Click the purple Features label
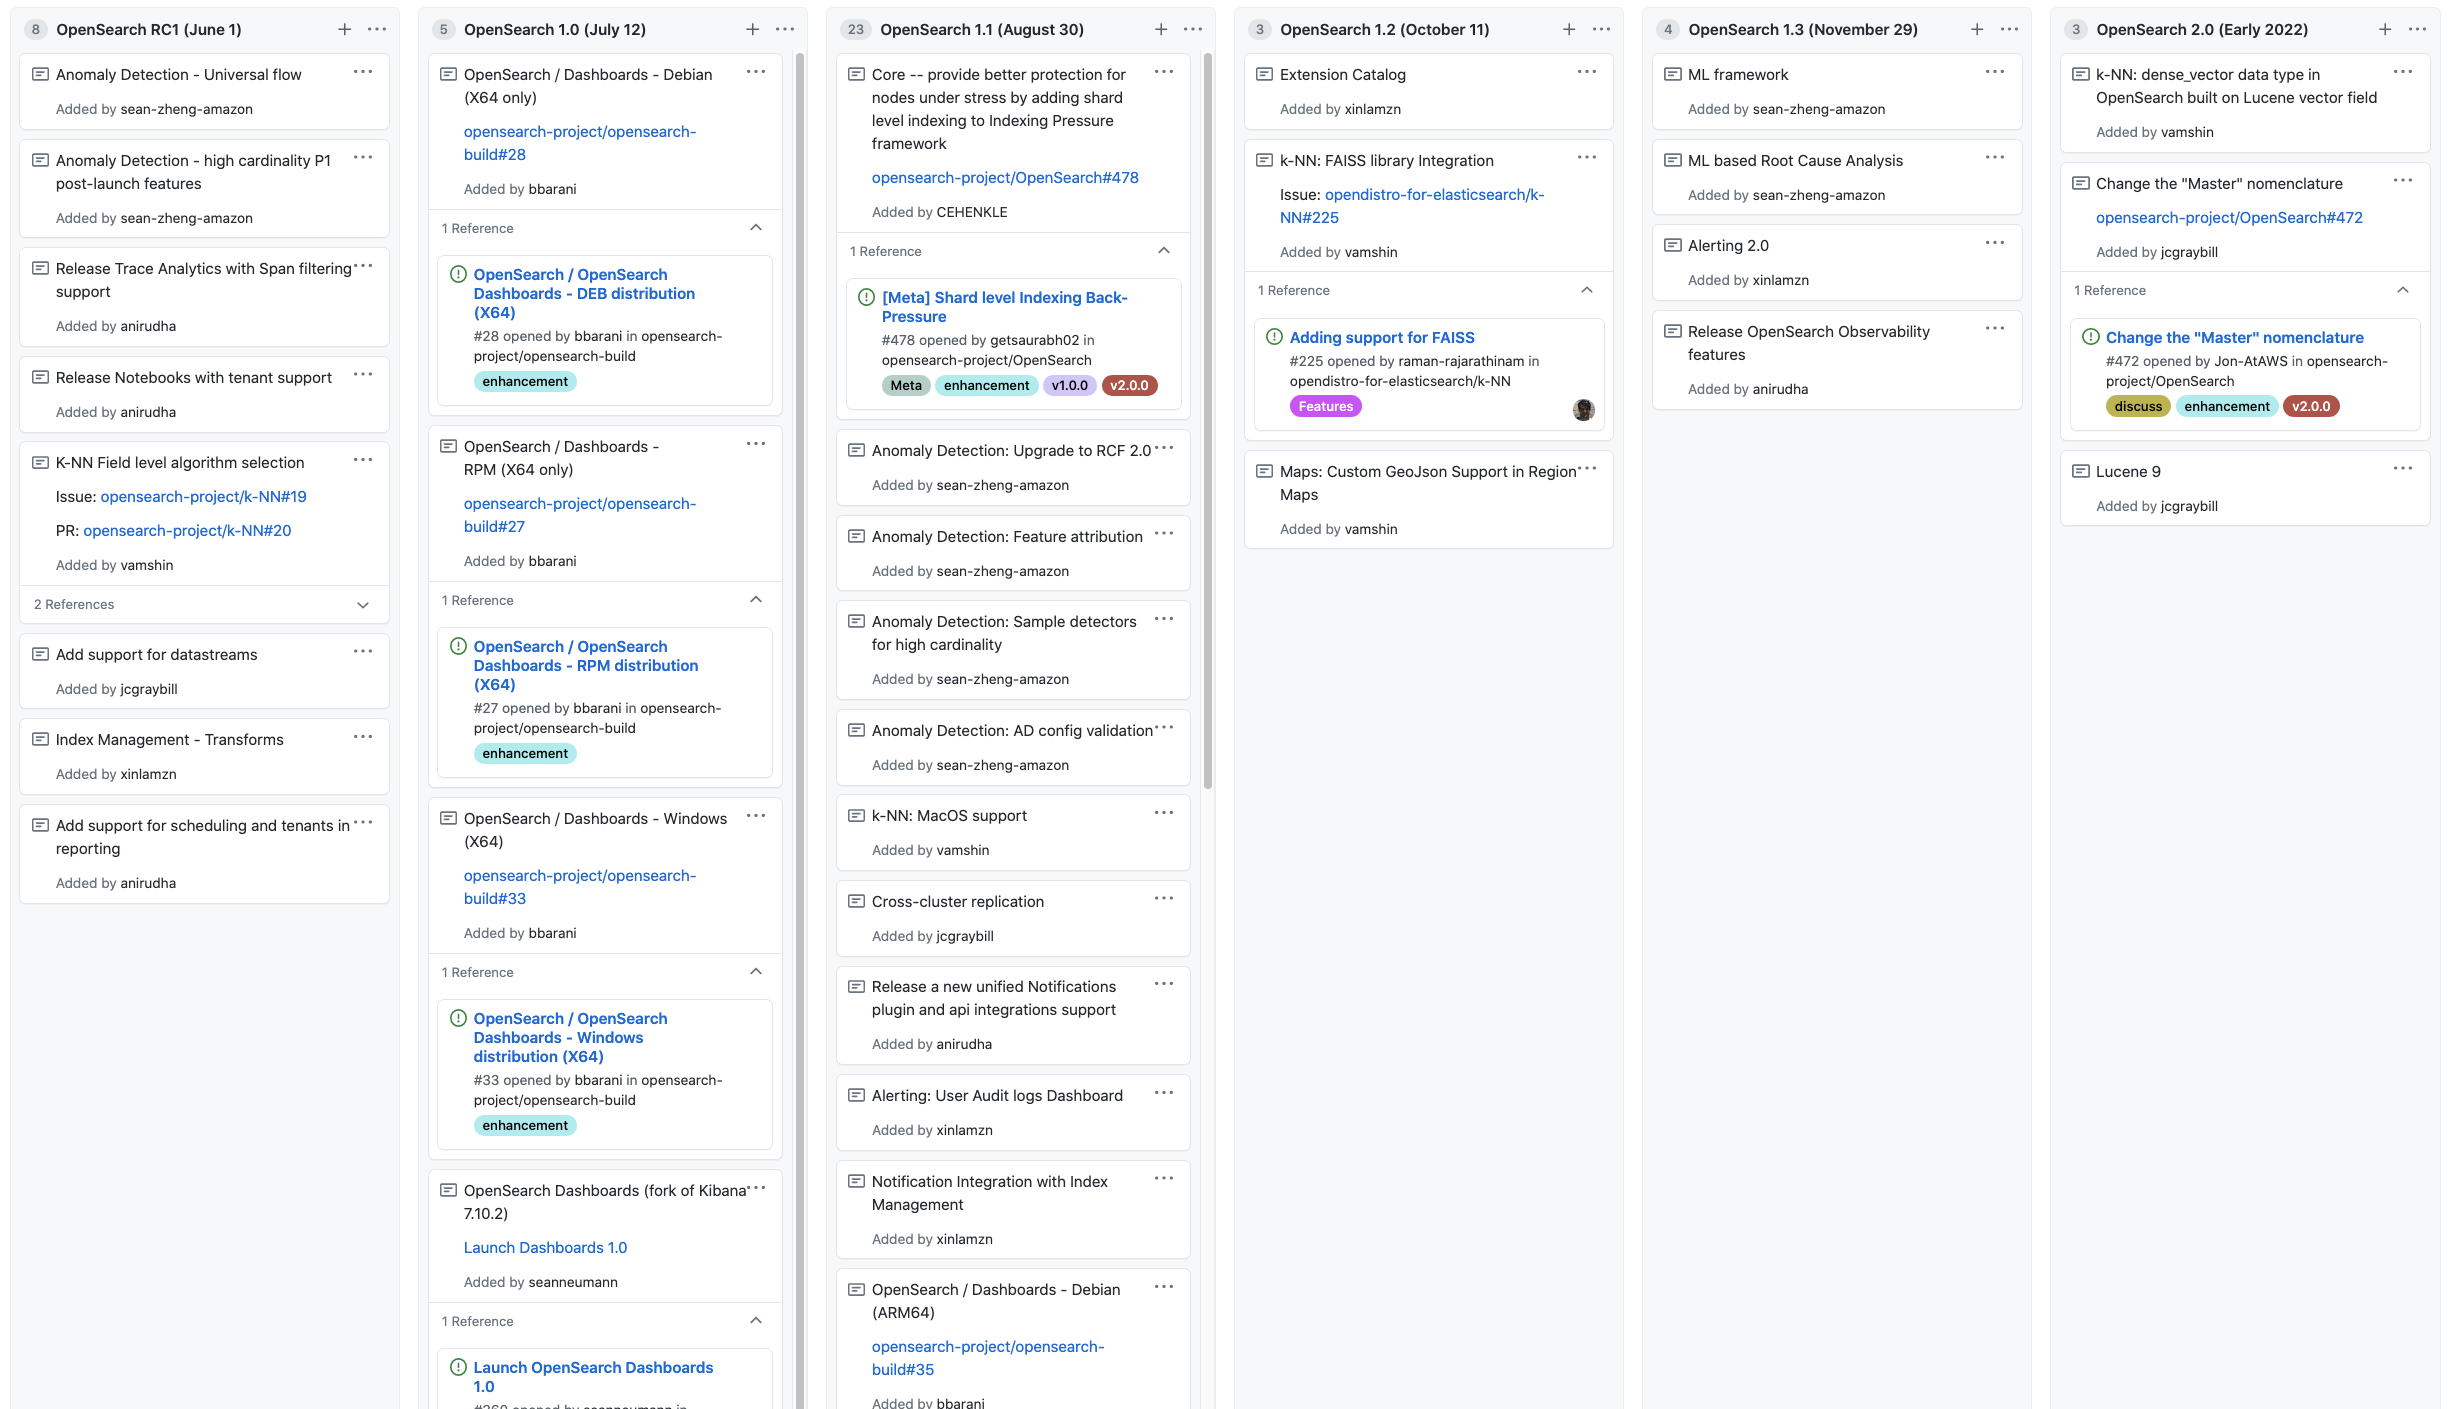Image resolution: width=2448 pixels, height=1409 pixels. pyautogui.click(x=1326, y=407)
